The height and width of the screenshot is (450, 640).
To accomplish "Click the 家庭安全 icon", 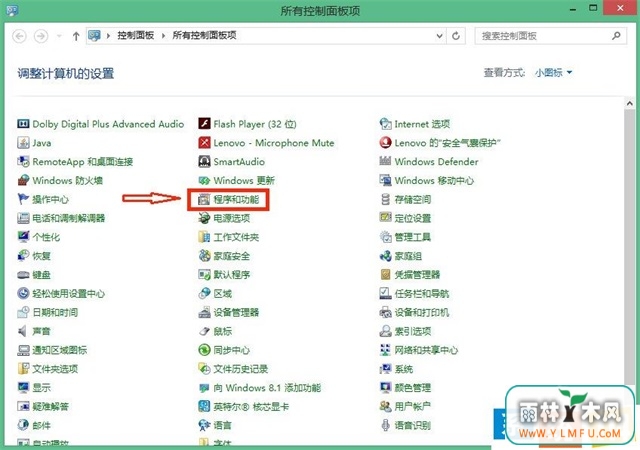I will [204, 256].
